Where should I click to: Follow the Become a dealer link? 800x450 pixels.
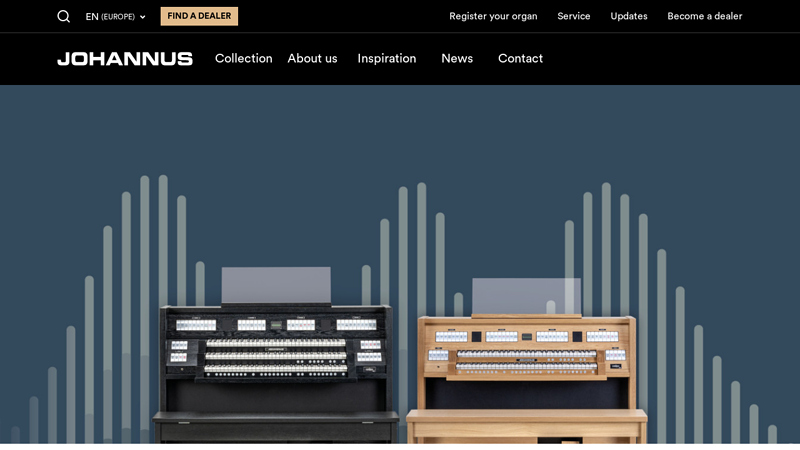[x=705, y=16]
